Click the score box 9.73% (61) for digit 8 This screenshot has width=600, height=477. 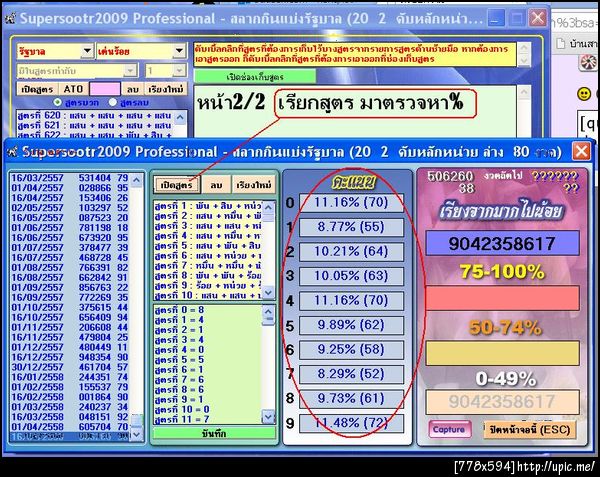[351, 399]
